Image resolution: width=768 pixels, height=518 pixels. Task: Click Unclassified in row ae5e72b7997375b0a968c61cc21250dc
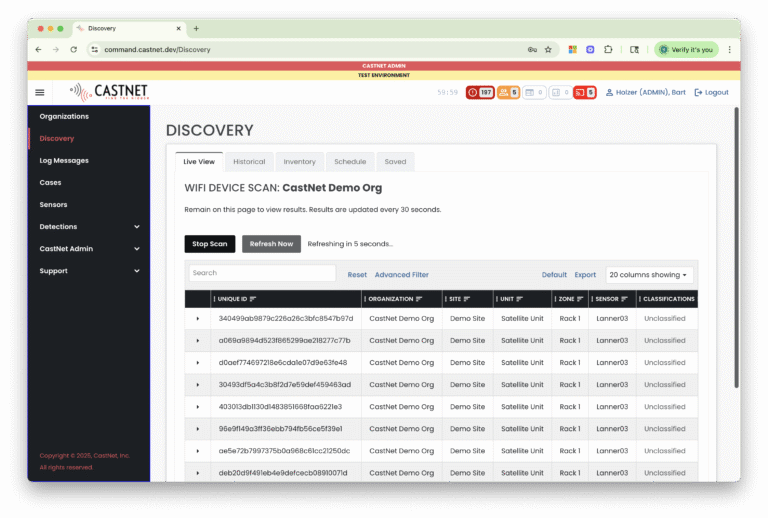[664, 451]
